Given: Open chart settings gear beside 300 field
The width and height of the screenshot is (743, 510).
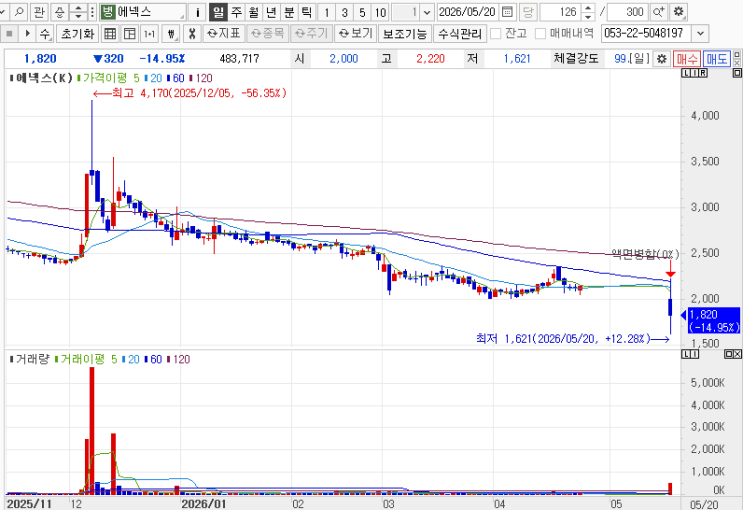Looking at the screenshot, I should pyautogui.click(x=679, y=12).
